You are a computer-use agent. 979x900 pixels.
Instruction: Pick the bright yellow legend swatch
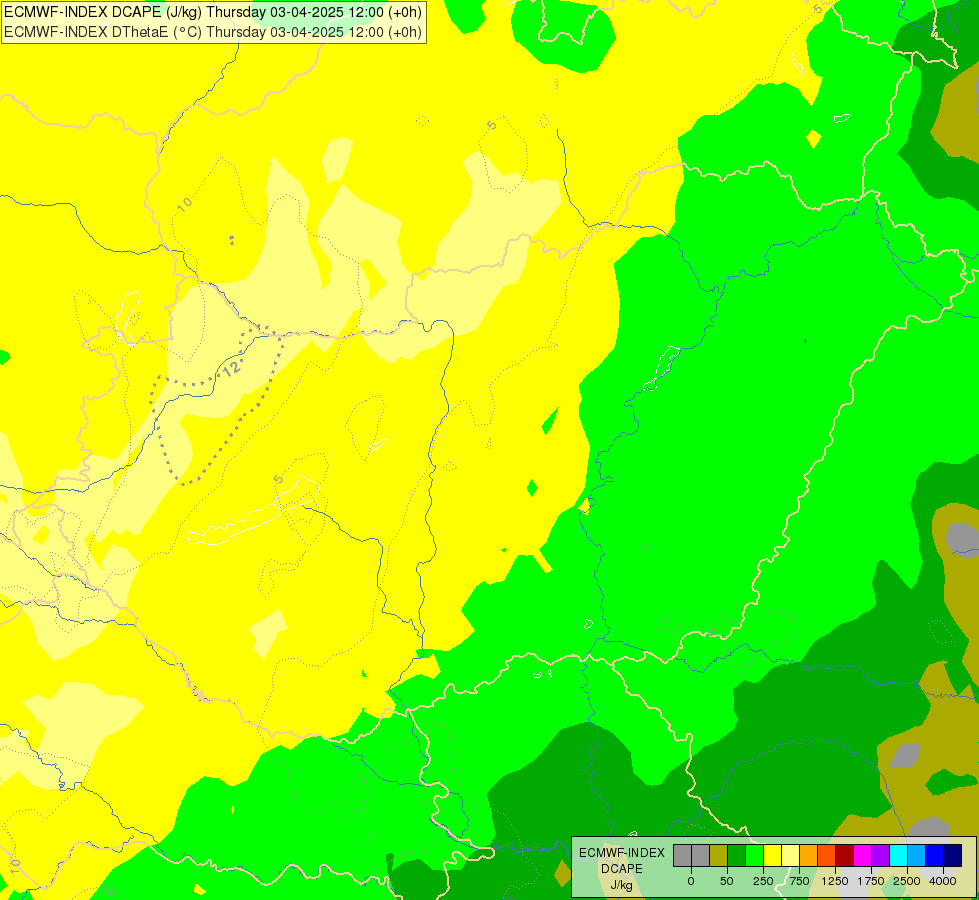pos(772,856)
